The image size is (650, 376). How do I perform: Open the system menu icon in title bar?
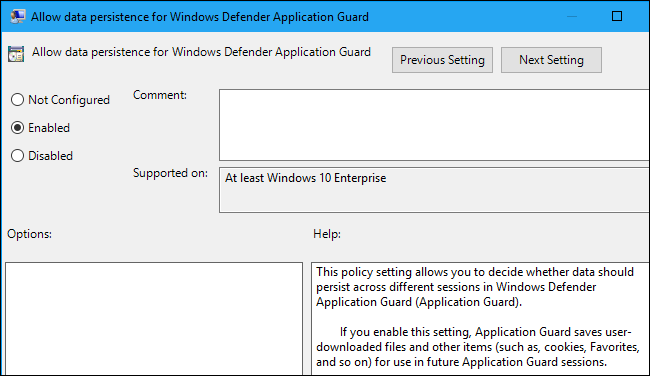point(17,17)
